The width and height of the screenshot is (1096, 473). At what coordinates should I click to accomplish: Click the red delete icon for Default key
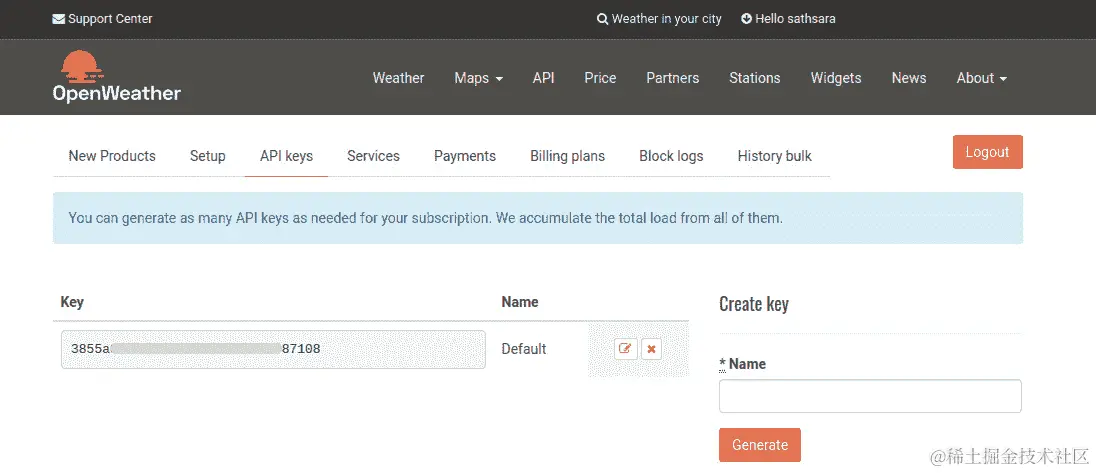click(651, 349)
